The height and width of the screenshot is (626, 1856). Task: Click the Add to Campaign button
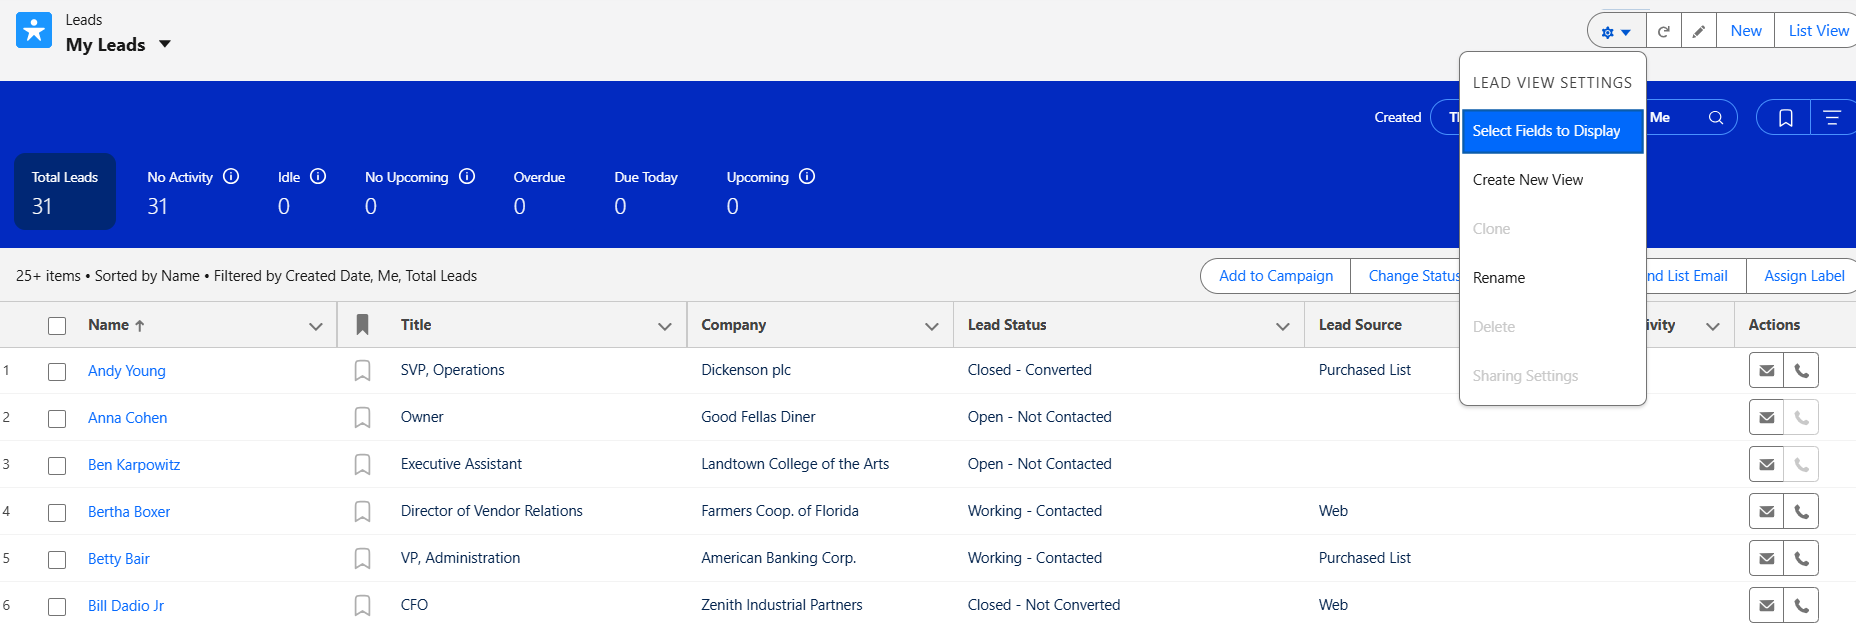pos(1276,276)
